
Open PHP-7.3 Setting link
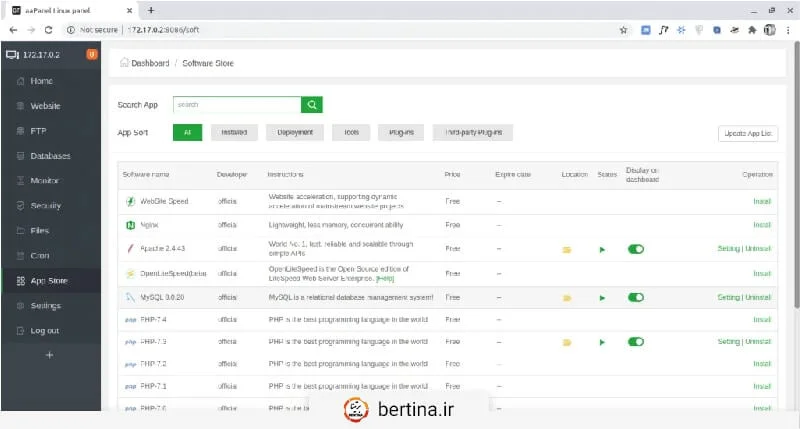729,342
